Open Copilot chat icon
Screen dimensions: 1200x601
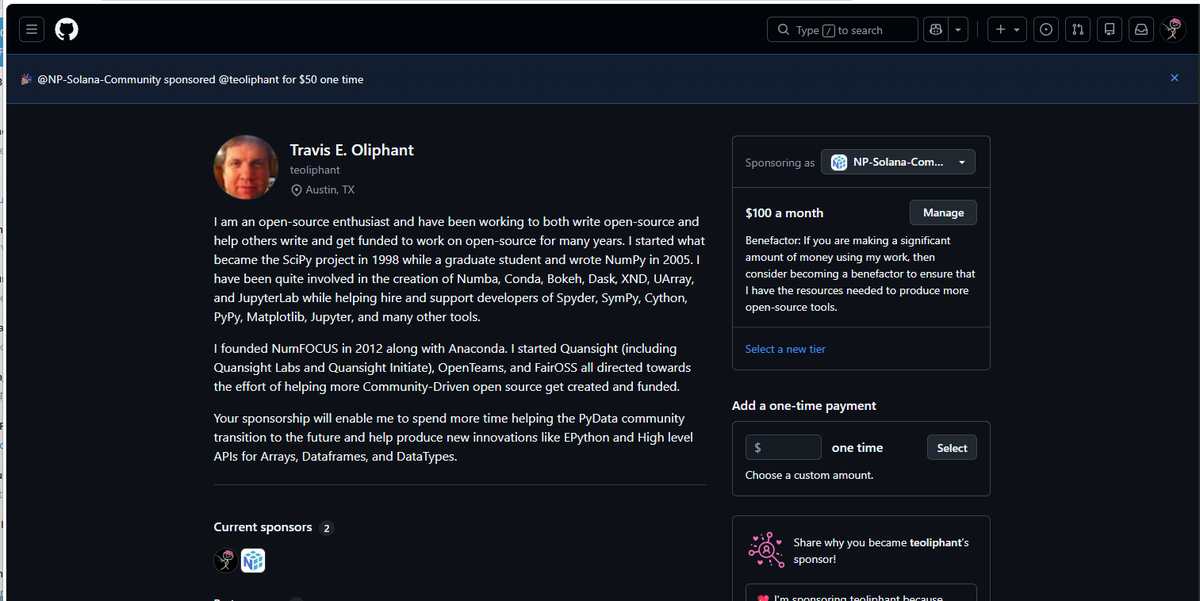935,30
